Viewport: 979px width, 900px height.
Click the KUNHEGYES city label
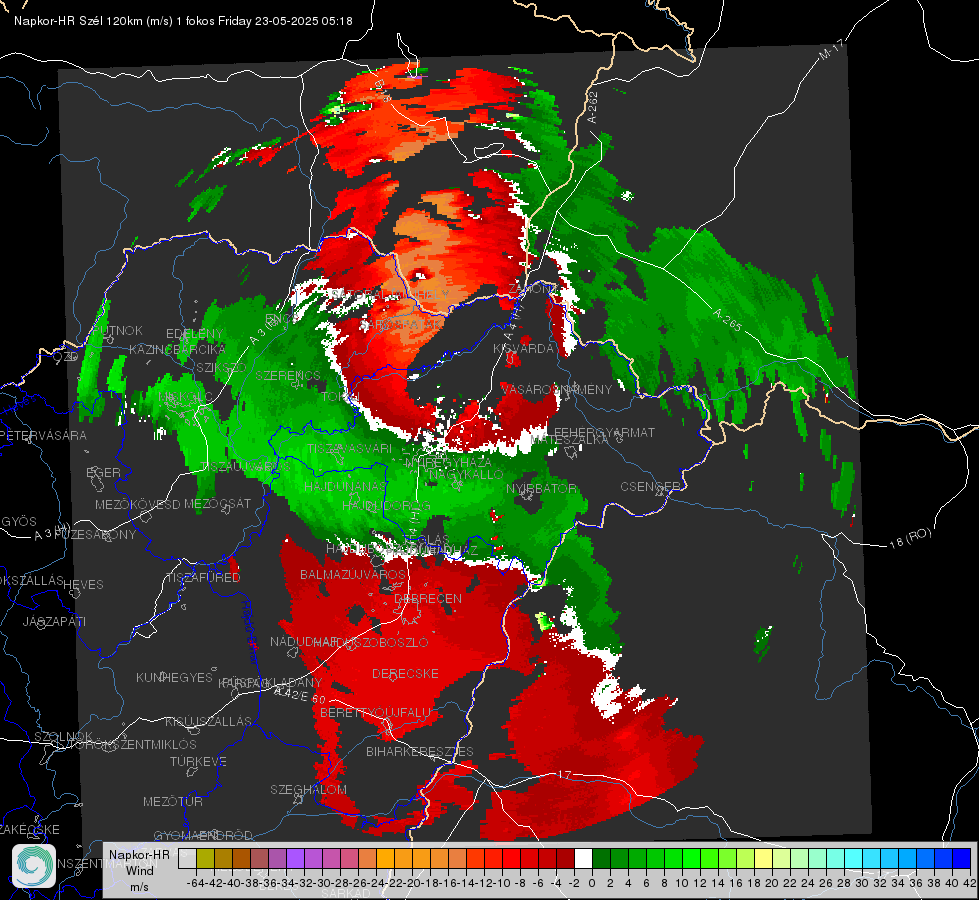click(174, 677)
